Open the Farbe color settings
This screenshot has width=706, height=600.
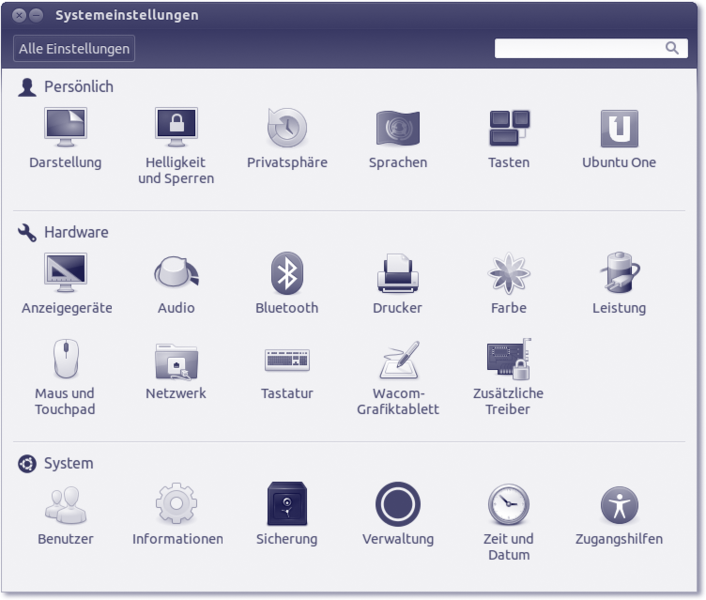[x=508, y=275]
